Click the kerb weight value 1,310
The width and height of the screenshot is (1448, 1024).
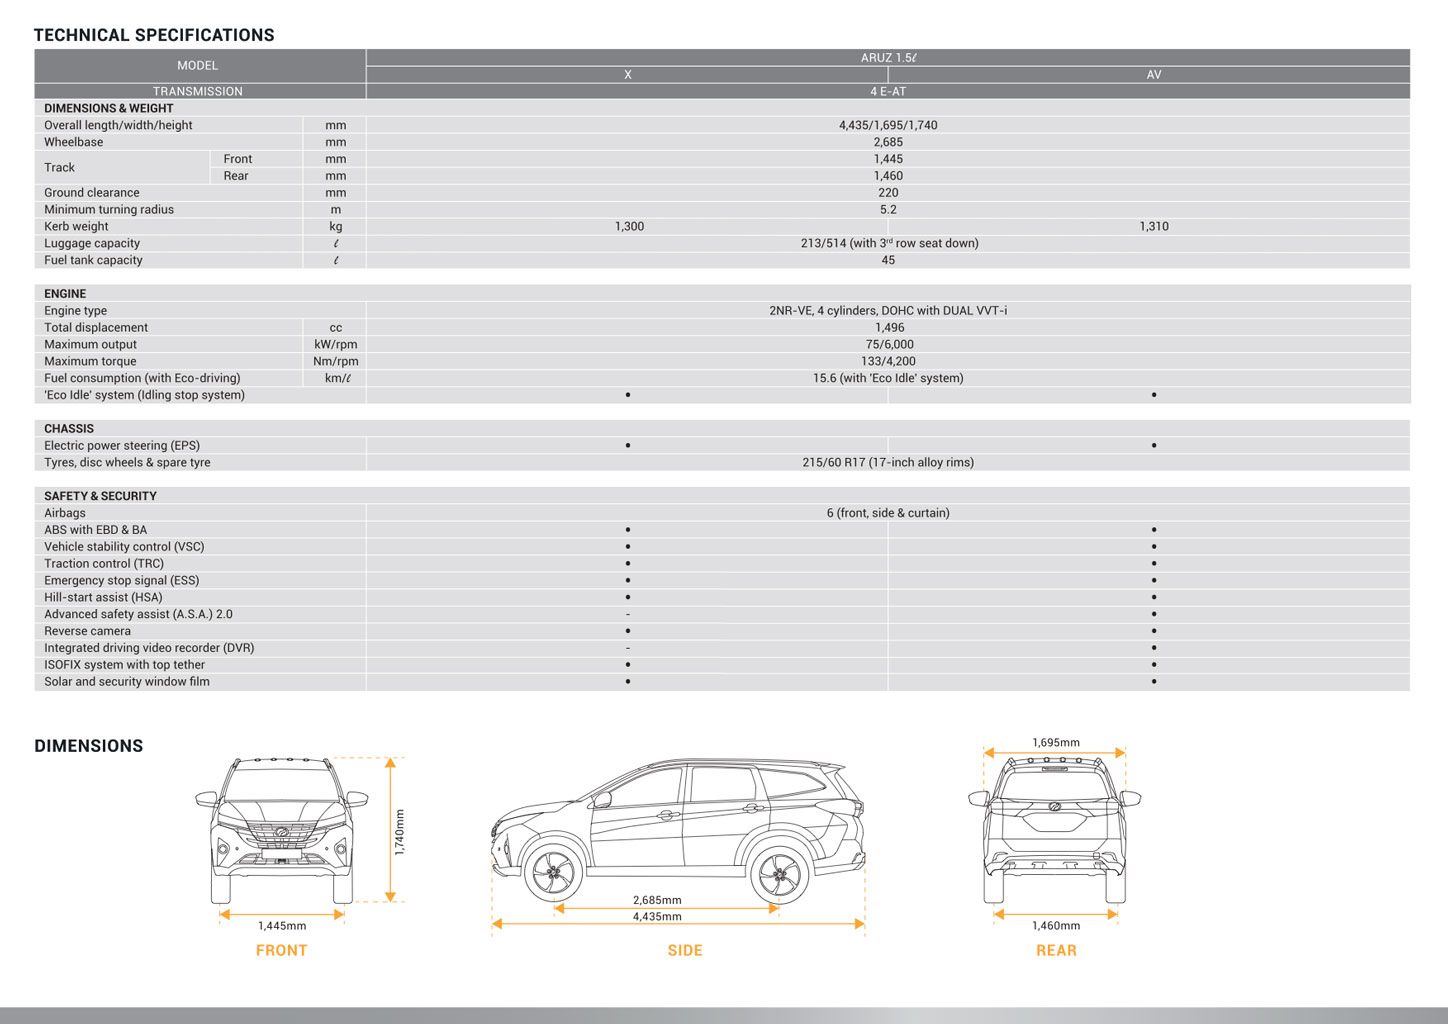1154,227
